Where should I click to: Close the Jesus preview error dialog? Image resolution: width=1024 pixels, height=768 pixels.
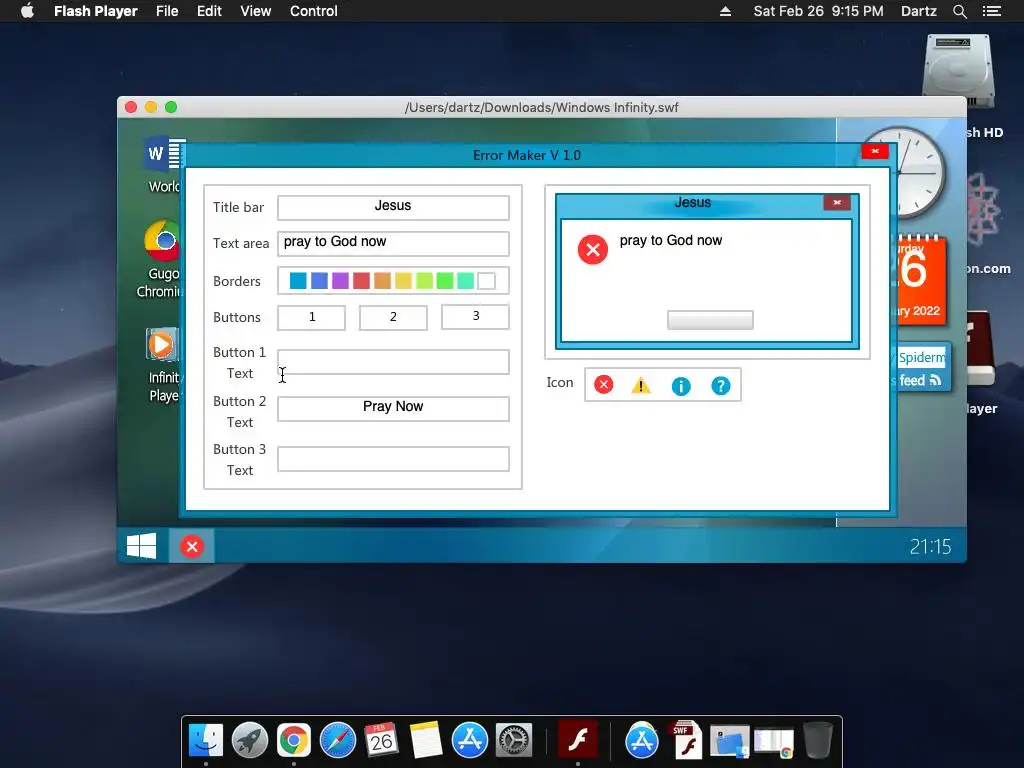pyautogui.click(x=837, y=202)
